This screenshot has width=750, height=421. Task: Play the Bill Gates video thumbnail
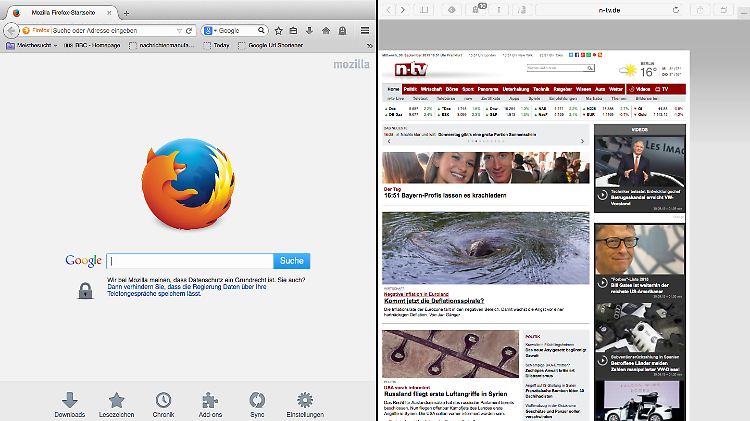coord(640,249)
